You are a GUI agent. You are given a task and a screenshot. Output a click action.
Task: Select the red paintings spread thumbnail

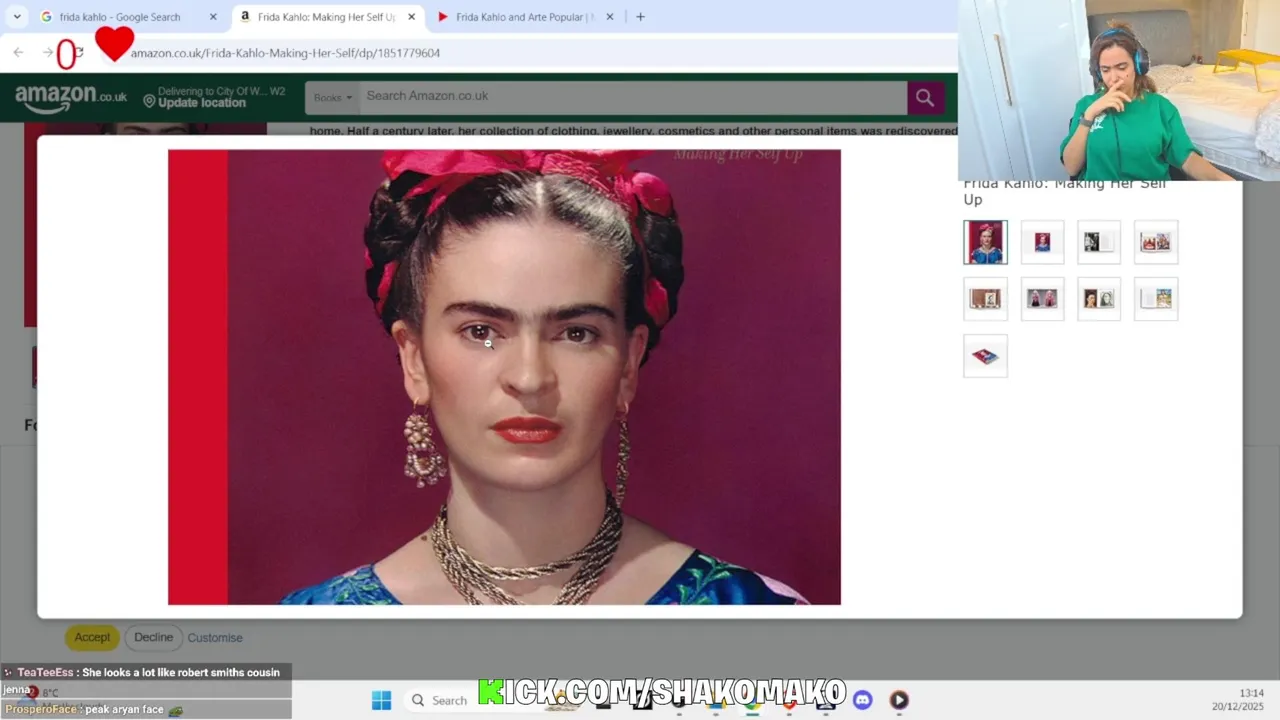1156,242
